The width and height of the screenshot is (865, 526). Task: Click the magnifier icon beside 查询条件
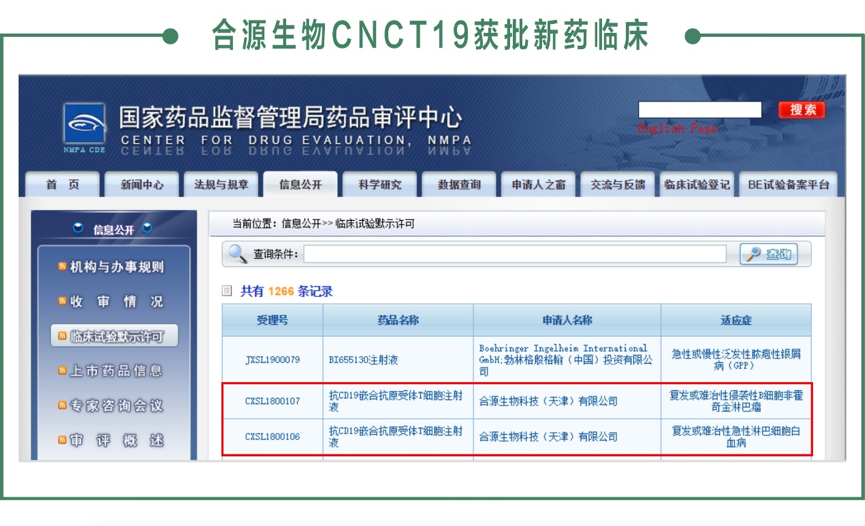(x=238, y=254)
